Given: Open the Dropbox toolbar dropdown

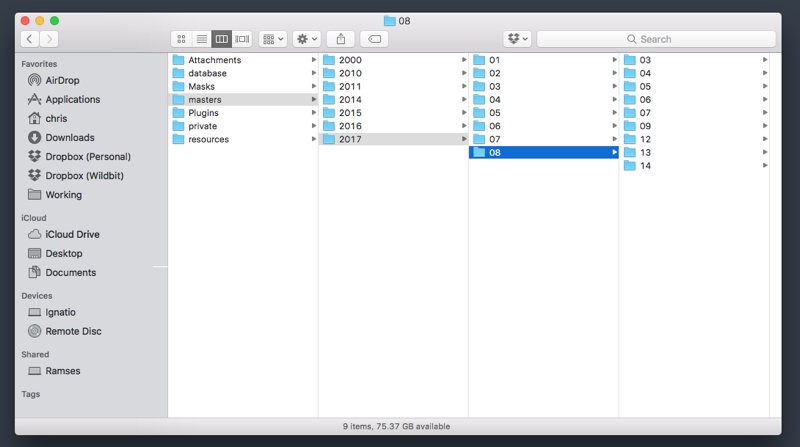Looking at the screenshot, I should click(x=517, y=39).
